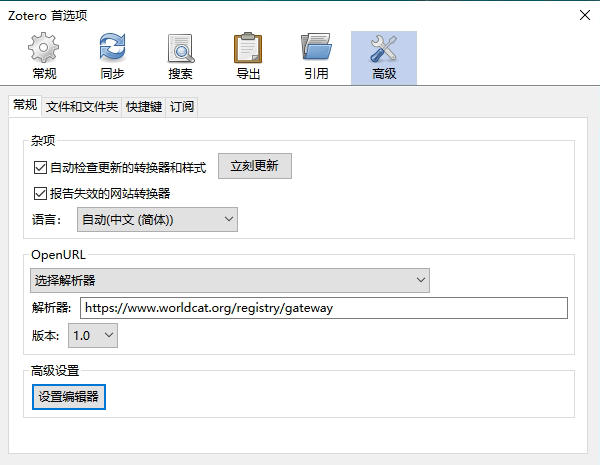Open the 常规 gear preferences pane

click(x=44, y=57)
